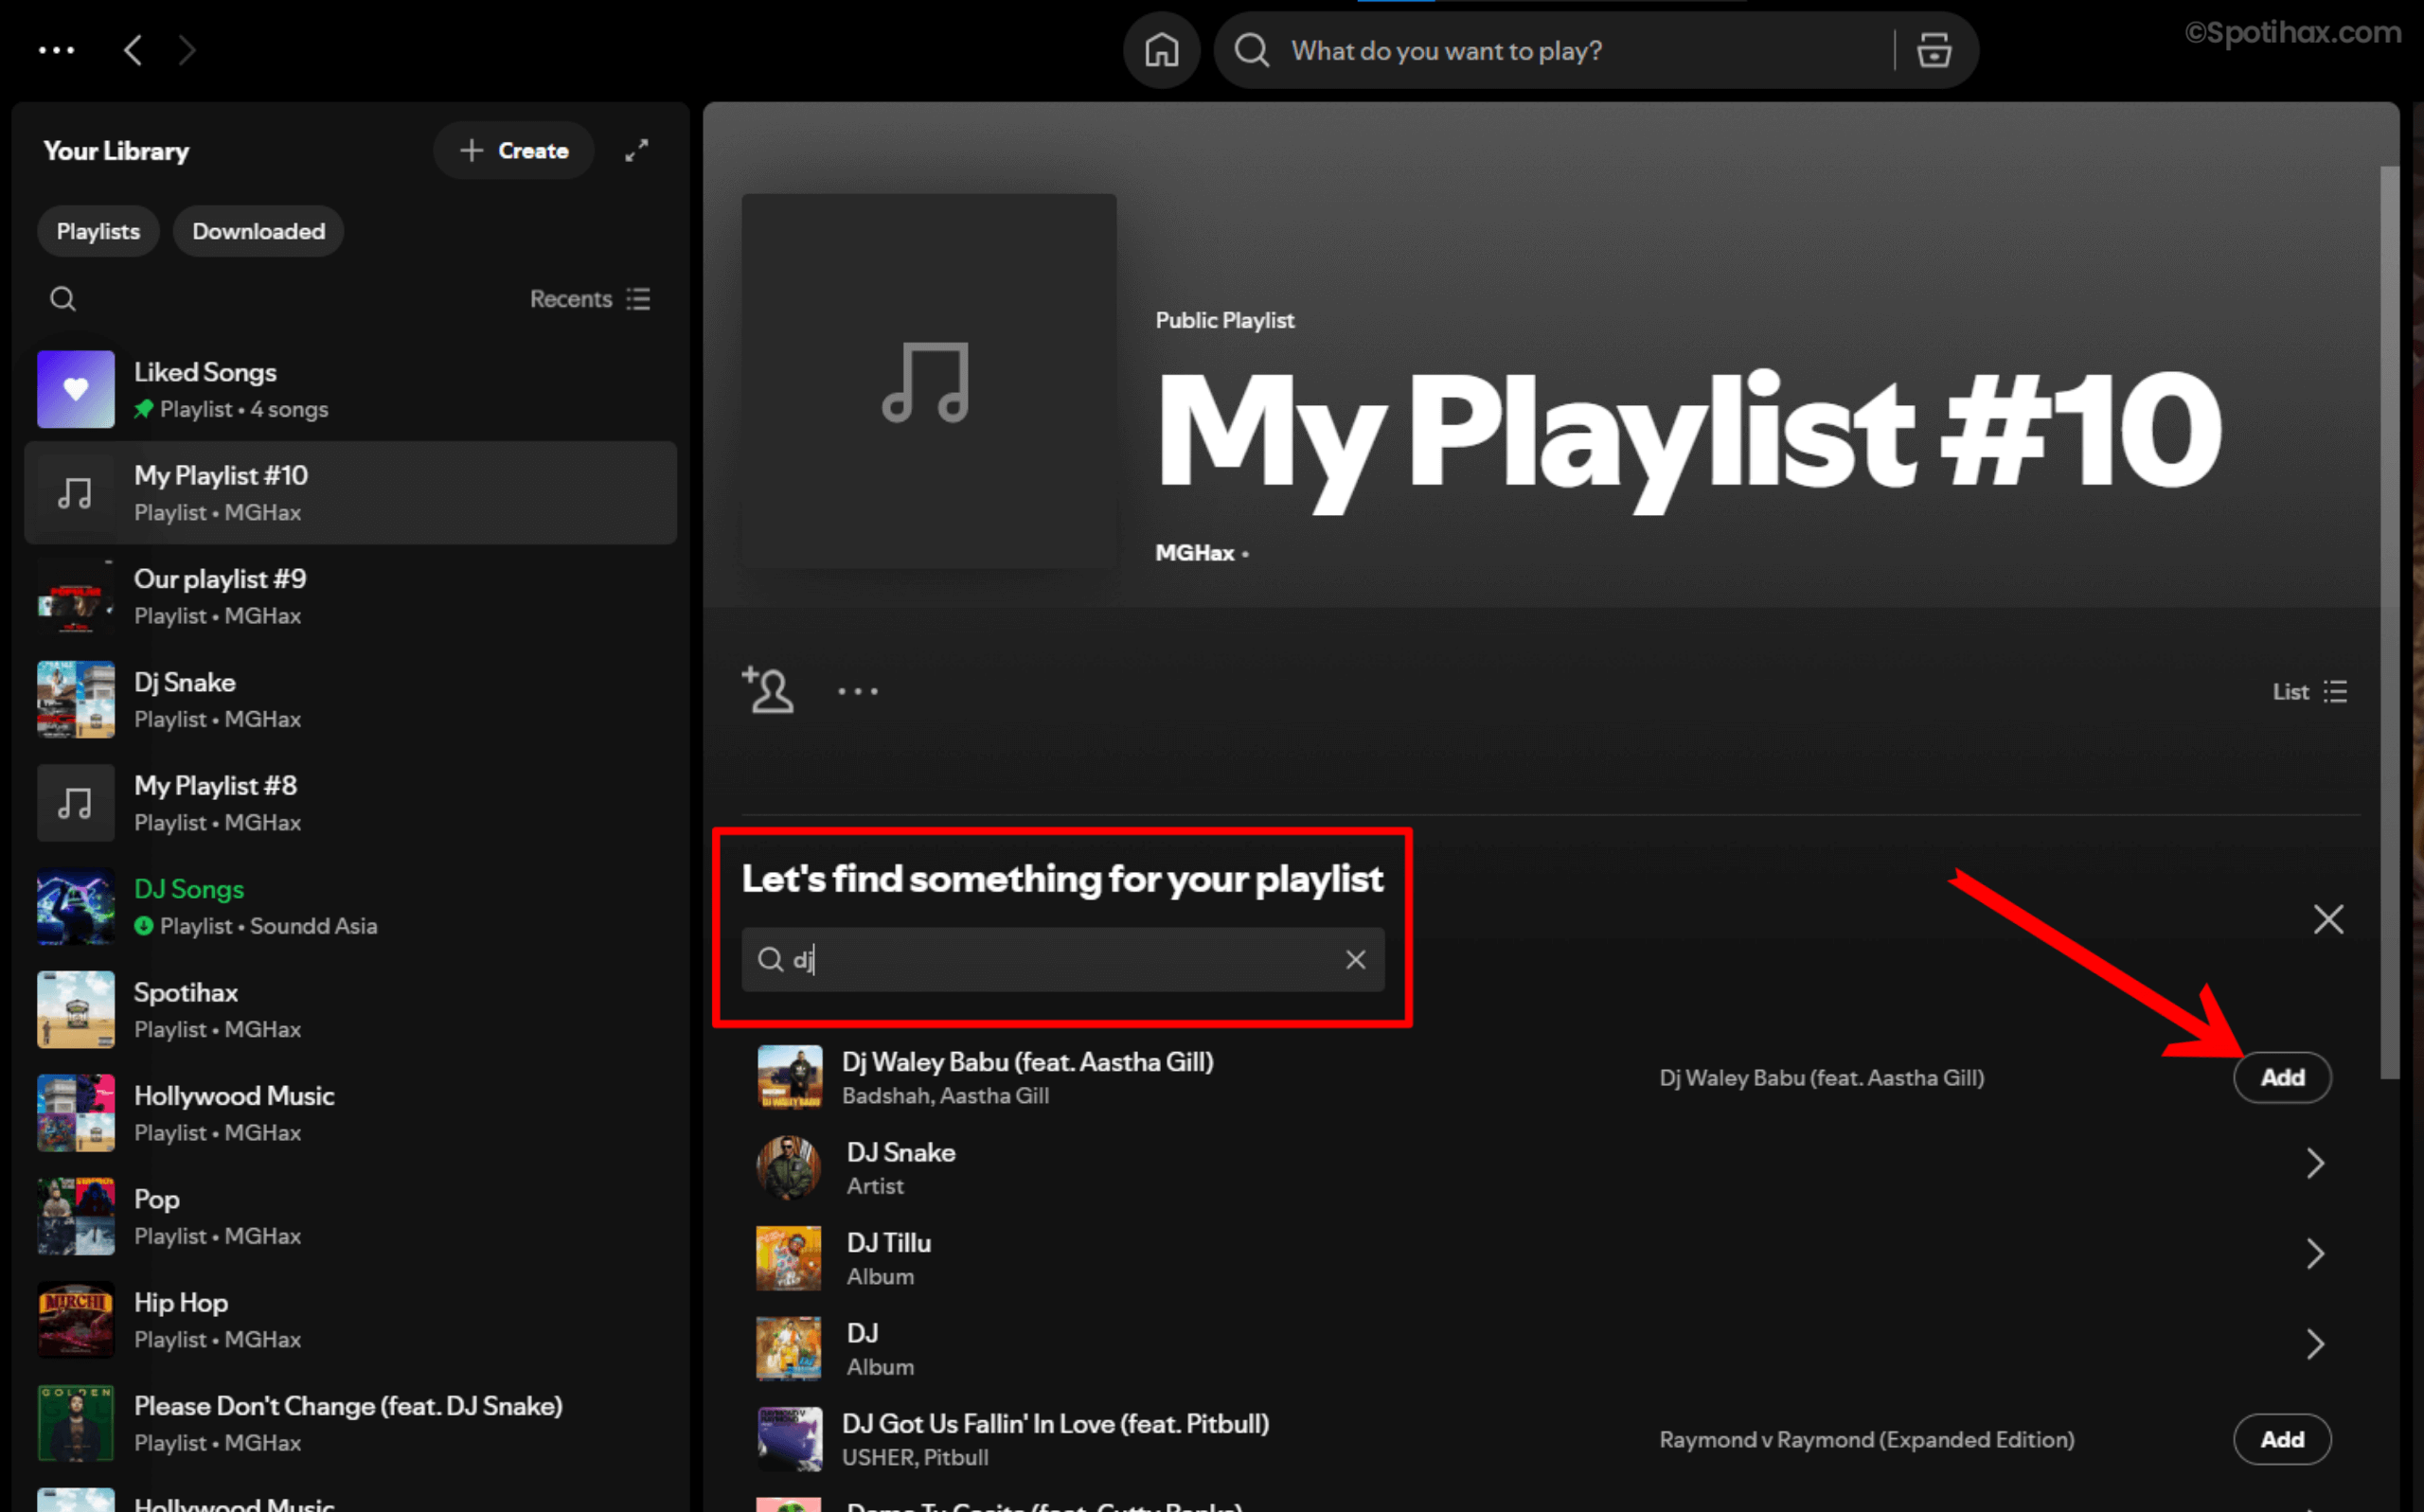This screenshot has height=1512, width=2424.
Task: Click the Create button in Your Library
Action: 514,151
